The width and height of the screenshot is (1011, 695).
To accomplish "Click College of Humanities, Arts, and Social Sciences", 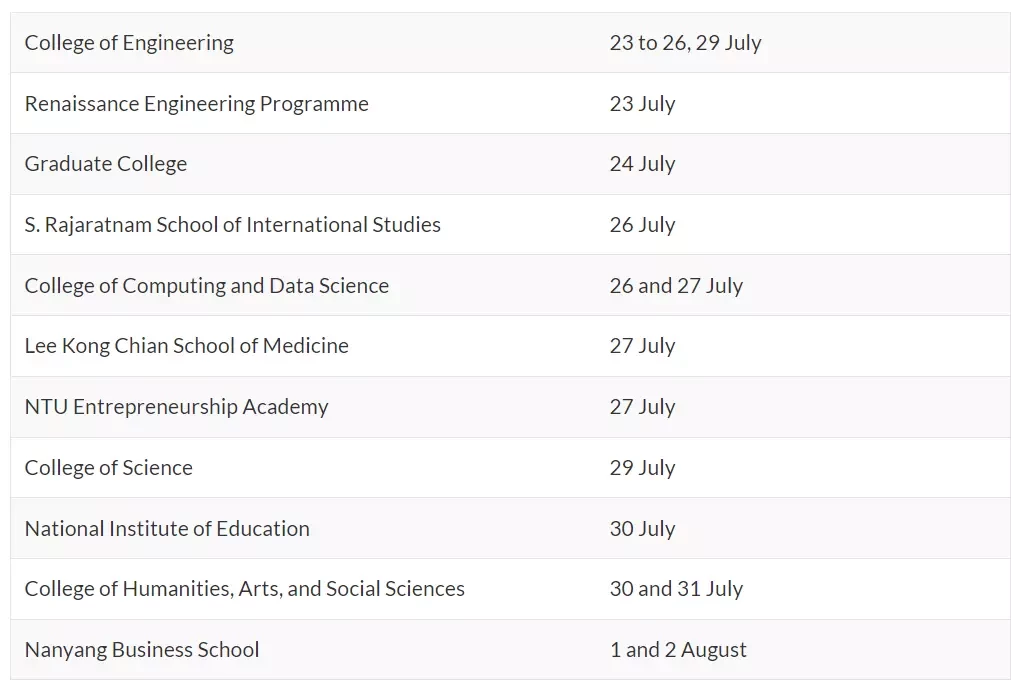I will [244, 589].
